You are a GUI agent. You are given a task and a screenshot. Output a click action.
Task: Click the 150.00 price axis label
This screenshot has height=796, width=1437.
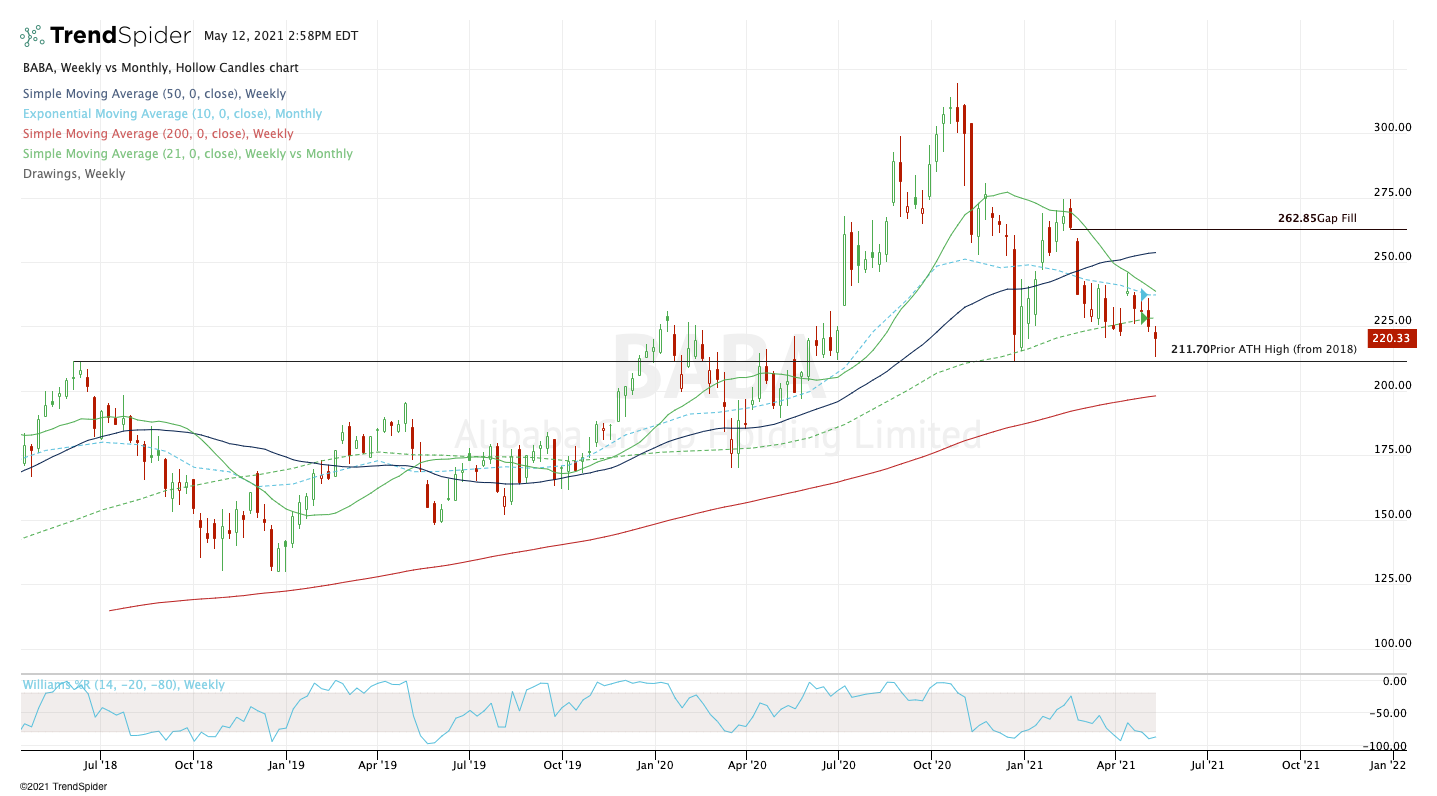1392,514
